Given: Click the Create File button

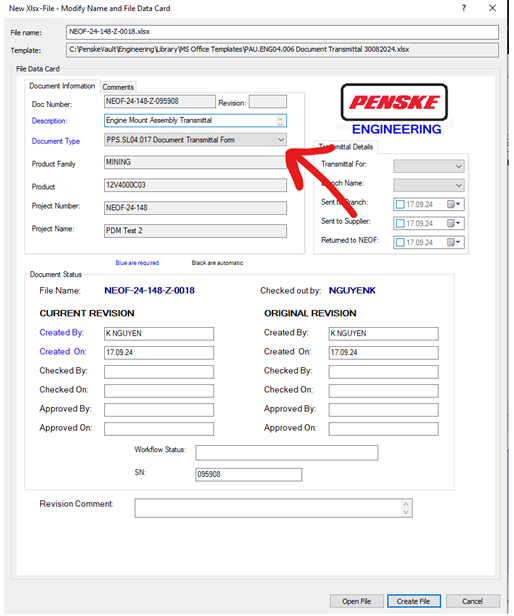Looking at the screenshot, I should (x=413, y=601).
